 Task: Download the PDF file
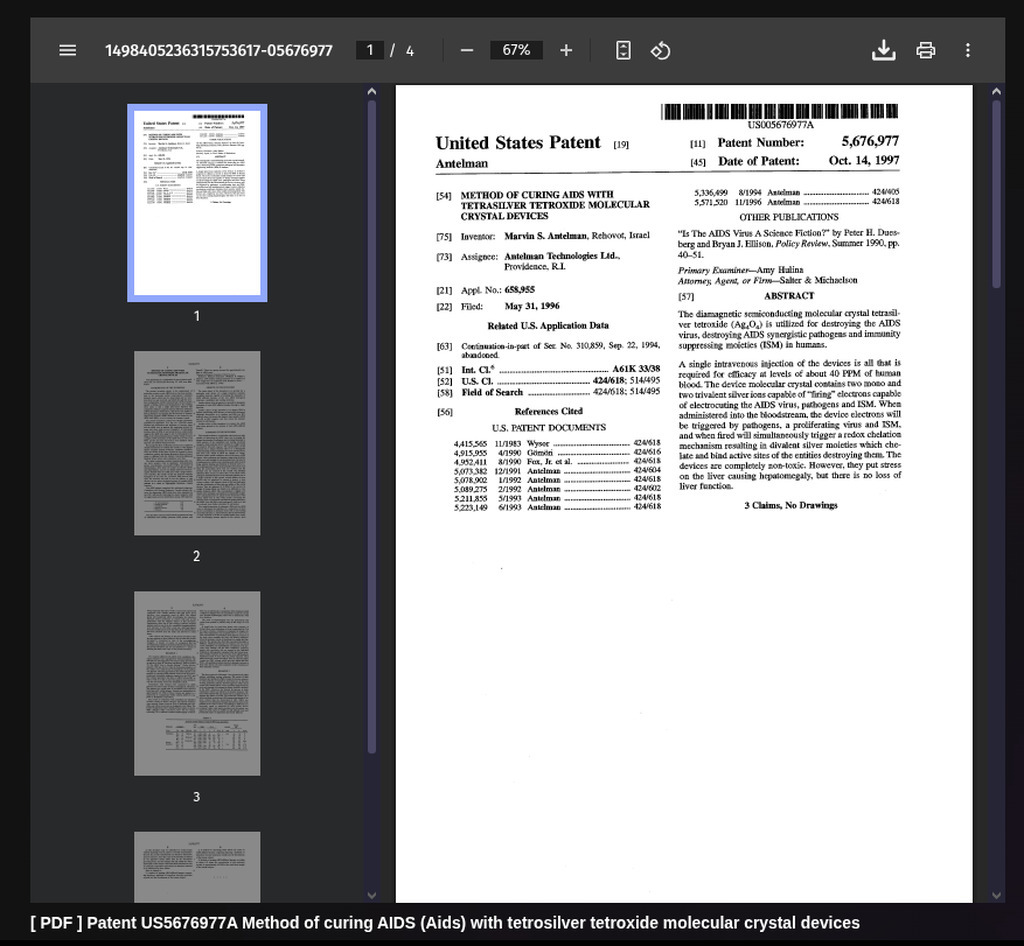(x=883, y=50)
